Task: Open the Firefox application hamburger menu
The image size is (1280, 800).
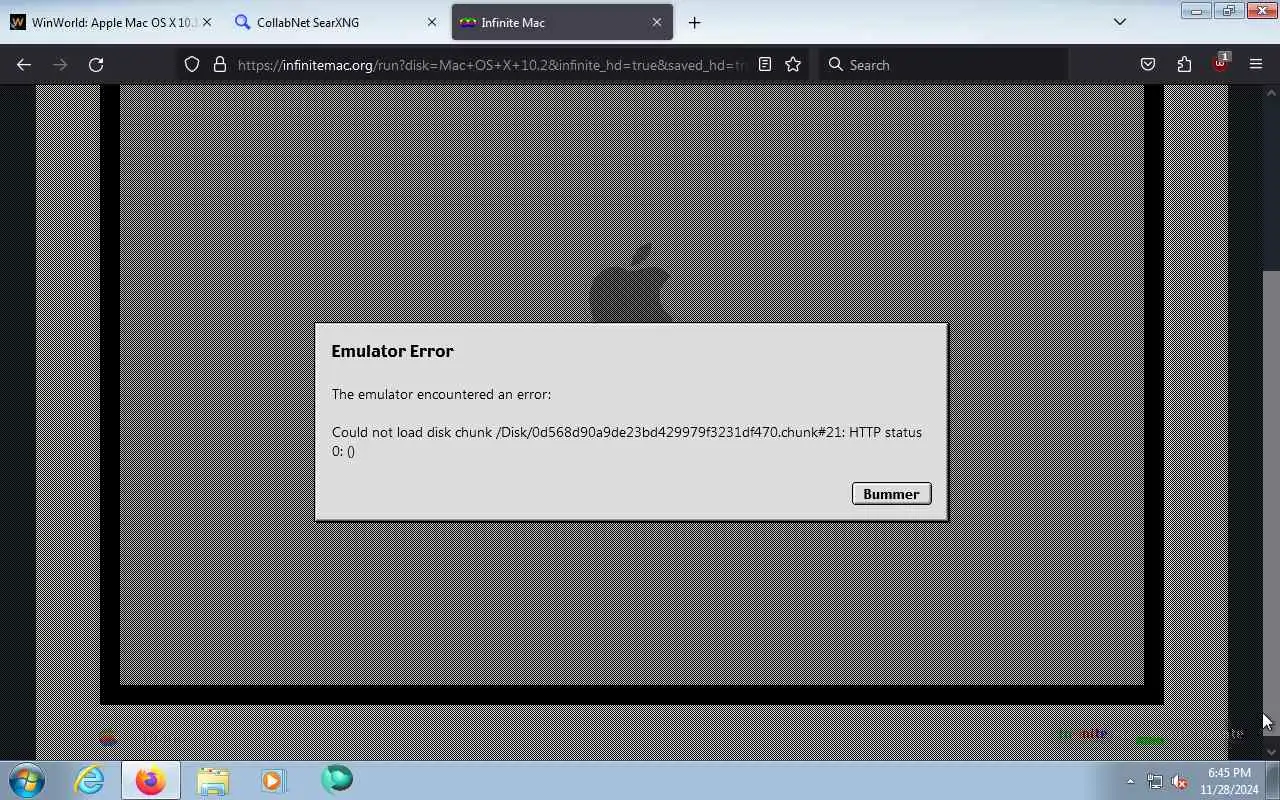Action: (x=1256, y=65)
